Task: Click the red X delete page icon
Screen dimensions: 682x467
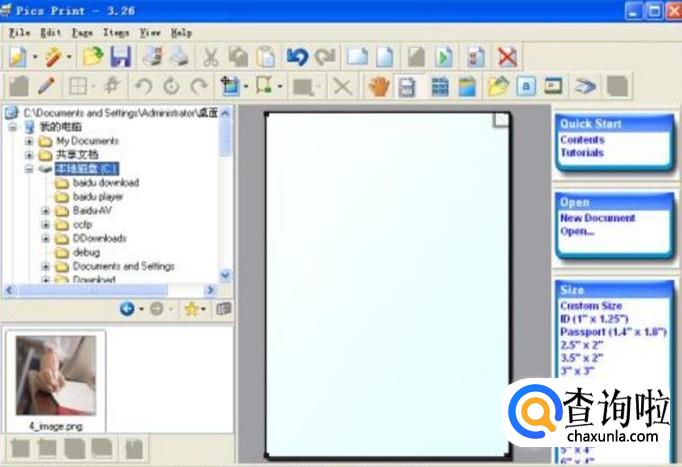Action: coord(507,57)
